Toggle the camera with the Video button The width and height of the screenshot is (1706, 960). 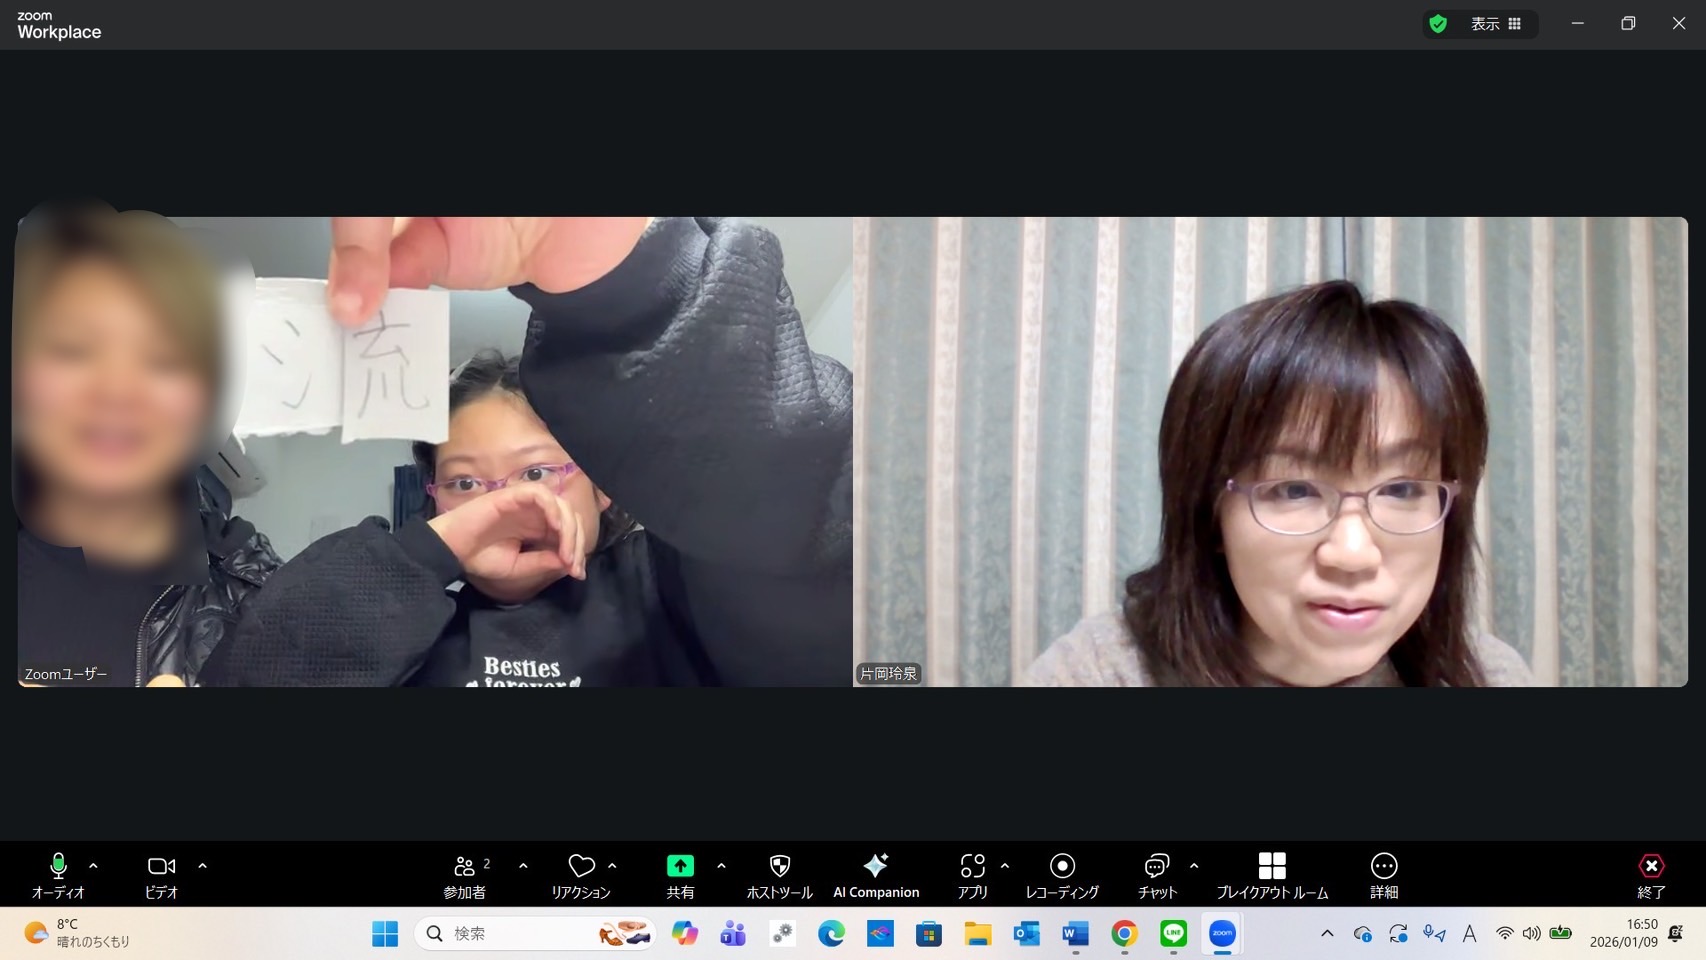click(161, 874)
